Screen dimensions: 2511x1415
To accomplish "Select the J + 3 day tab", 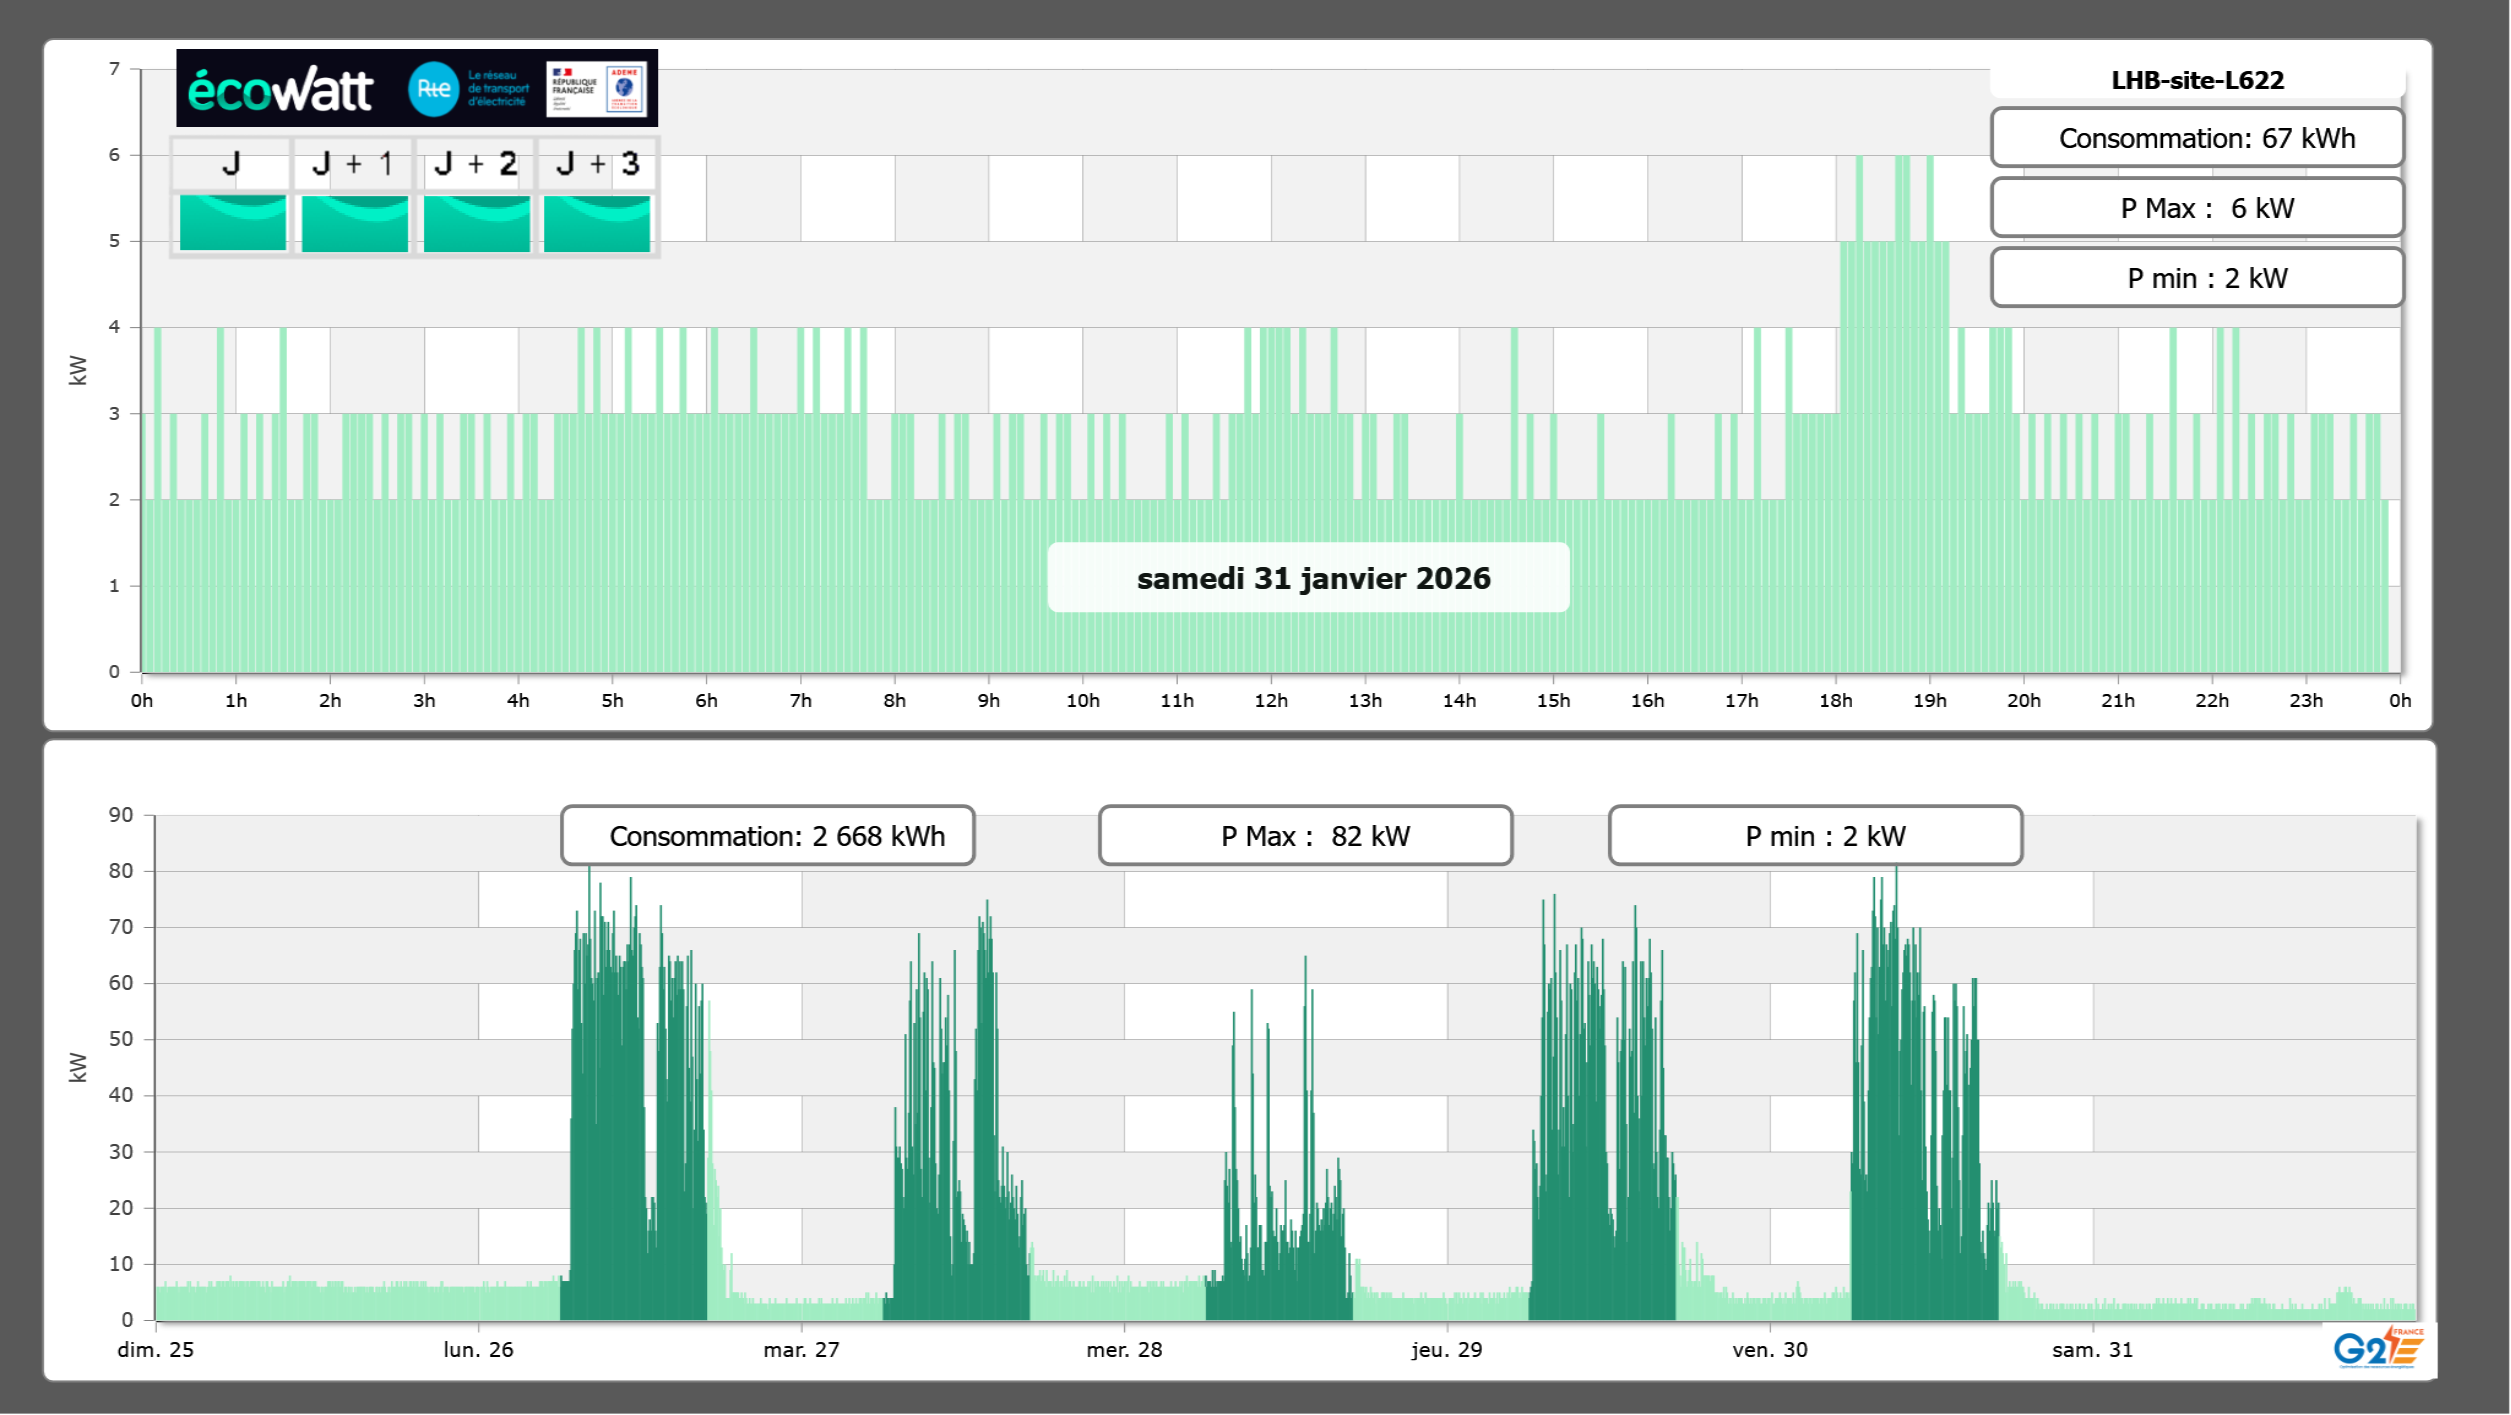I will [x=597, y=164].
